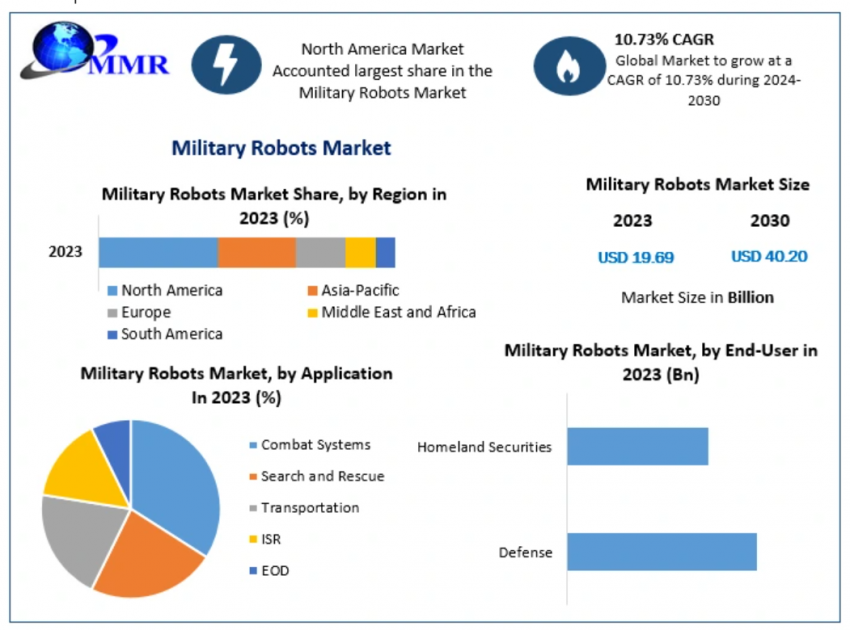Viewport: 850px width, 630px height.
Task: Click the Search and Rescue legend marker
Action: coord(253,477)
